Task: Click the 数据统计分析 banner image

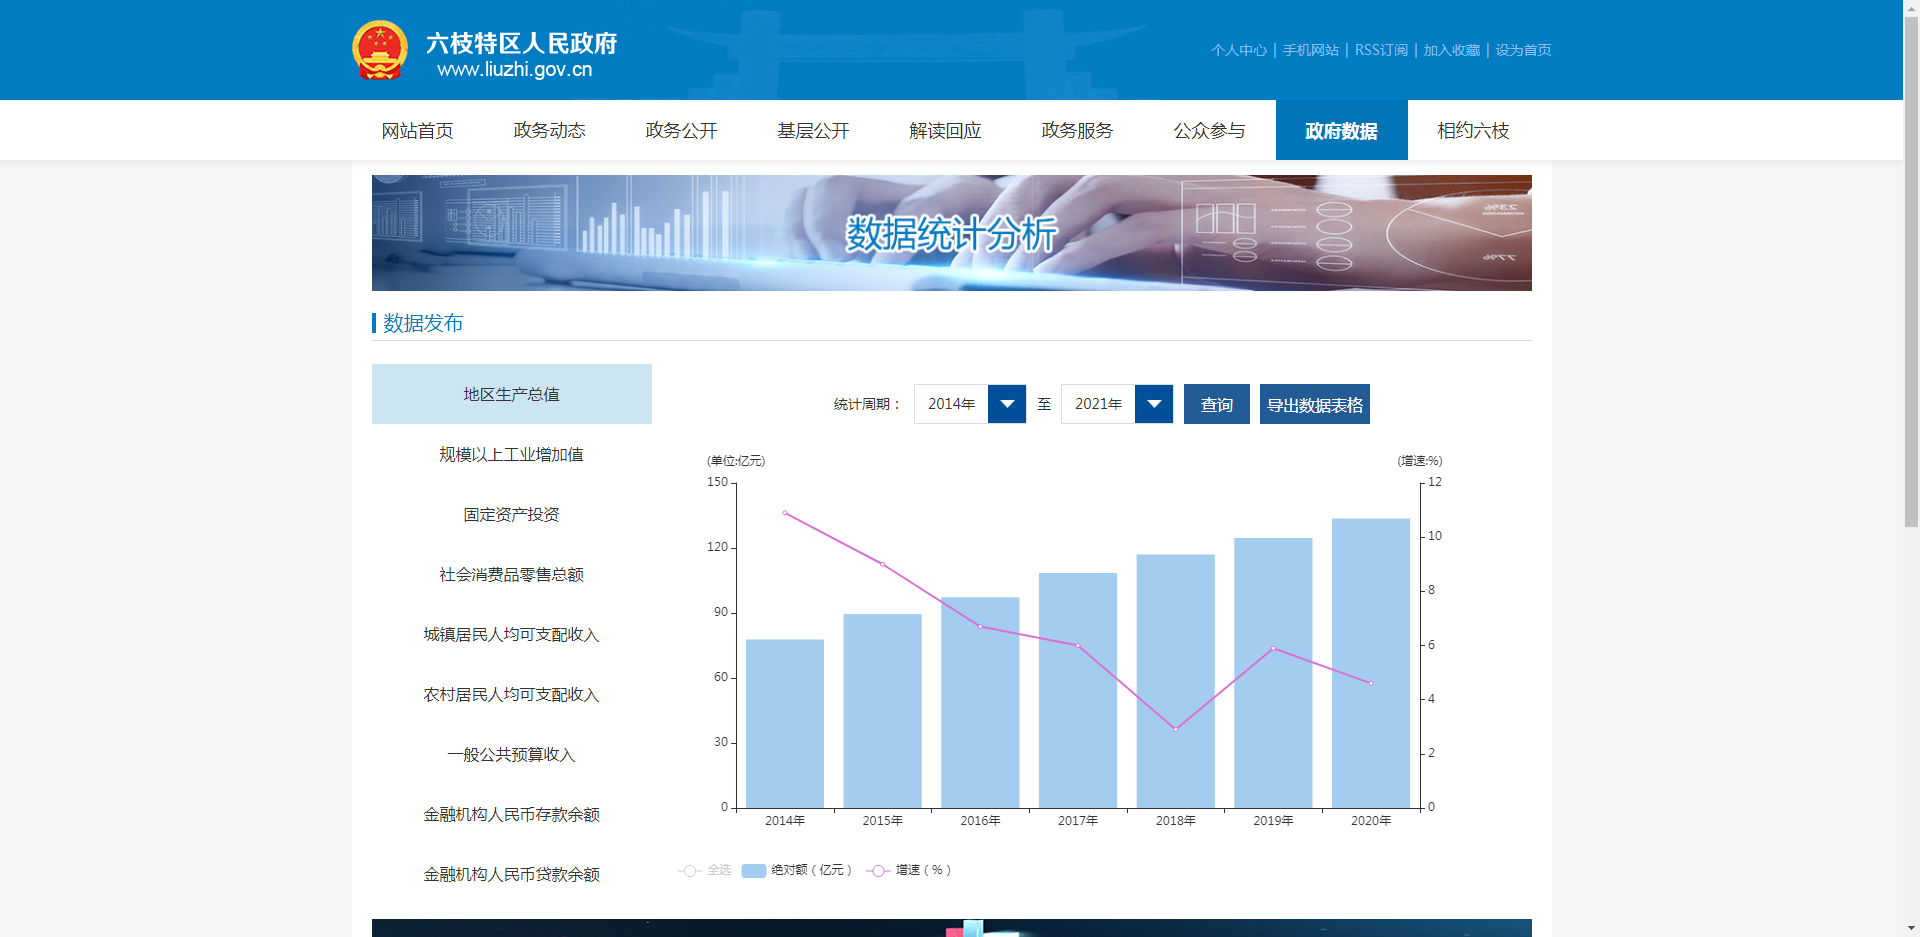Action: click(951, 233)
